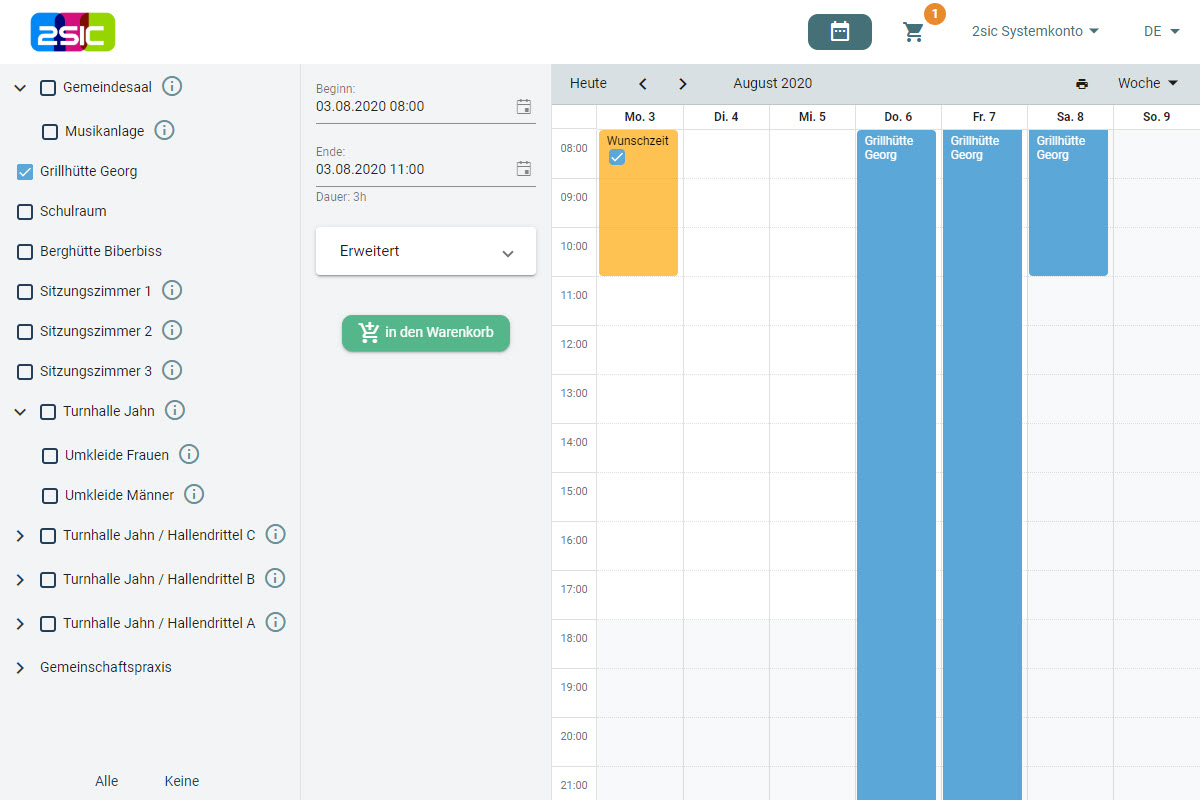Click the Heute button
The image size is (1200, 800).
pyautogui.click(x=588, y=84)
